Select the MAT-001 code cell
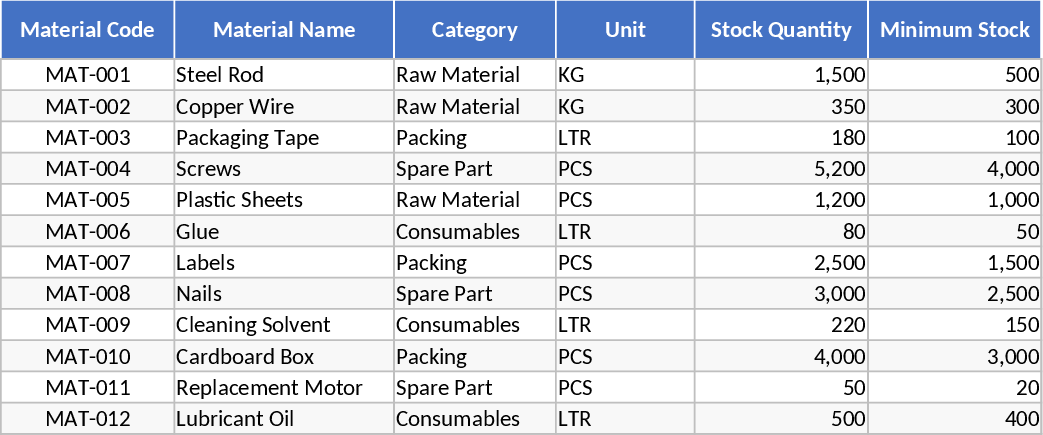Image resolution: width=1043 pixels, height=435 pixels. 88,75
